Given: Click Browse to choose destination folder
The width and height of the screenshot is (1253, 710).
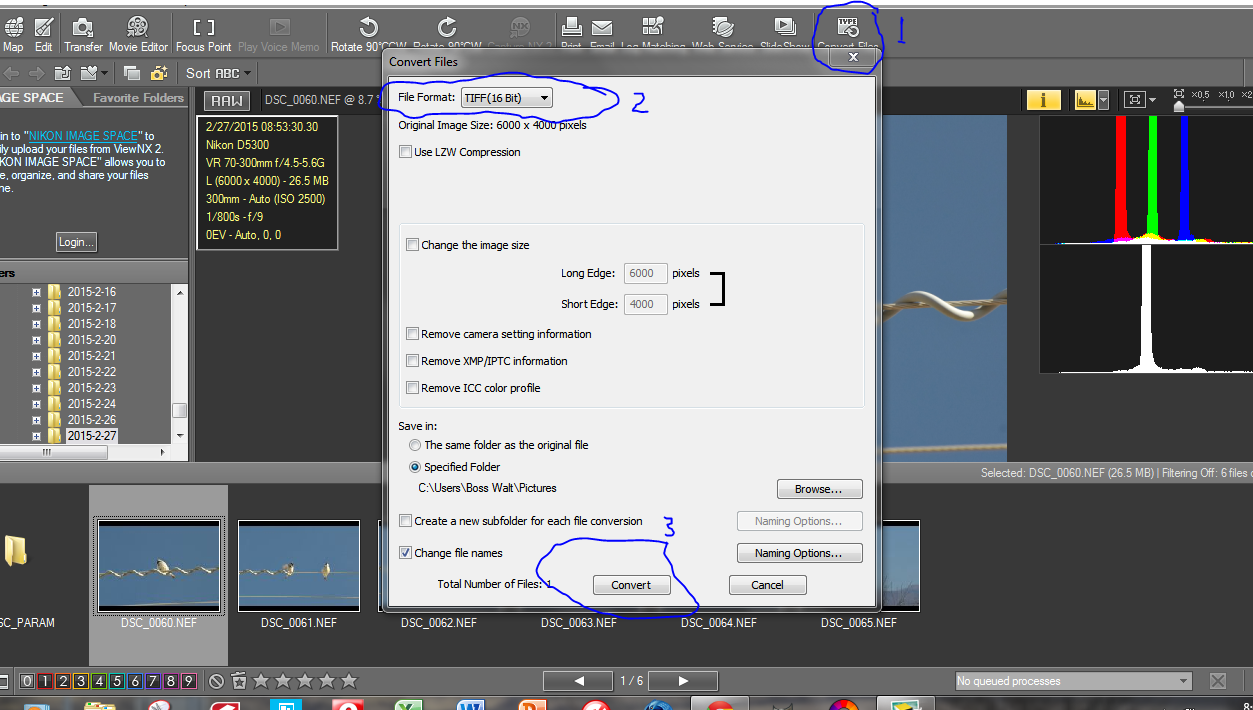Looking at the screenshot, I should pos(819,489).
